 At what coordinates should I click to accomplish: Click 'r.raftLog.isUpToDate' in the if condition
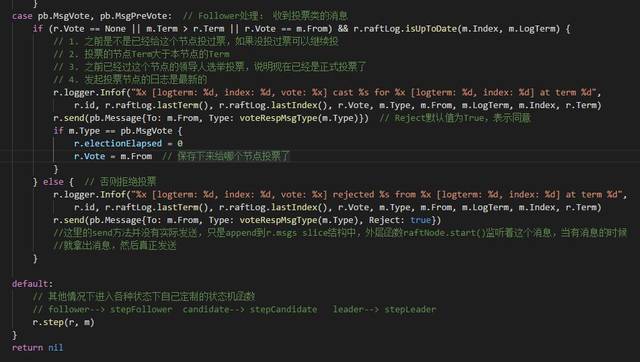[404, 29]
